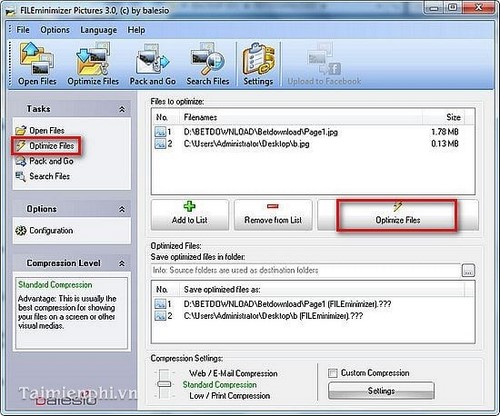Screen dimensions: 500x416
Task: Open the Open Files toolbar icon
Action: tap(37, 63)
